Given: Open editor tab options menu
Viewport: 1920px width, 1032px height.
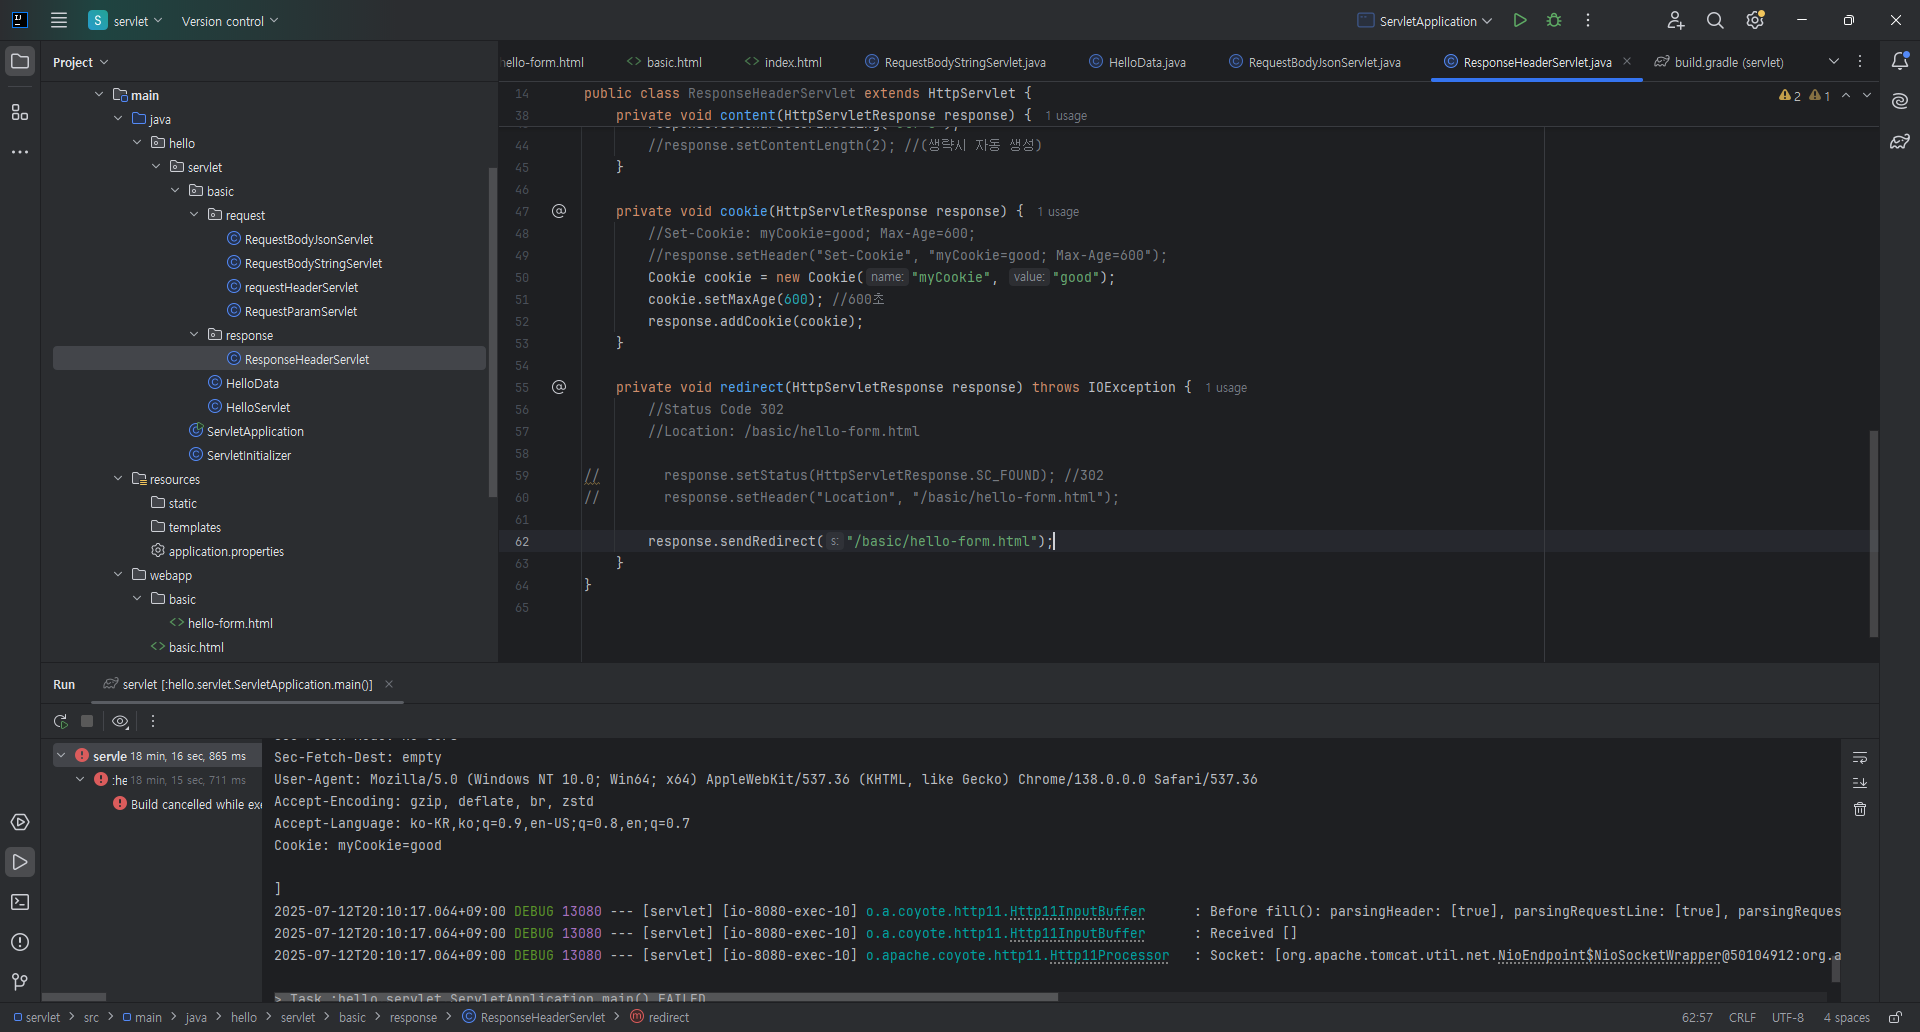Looking at the screenshot, I should coord(1860,62).
